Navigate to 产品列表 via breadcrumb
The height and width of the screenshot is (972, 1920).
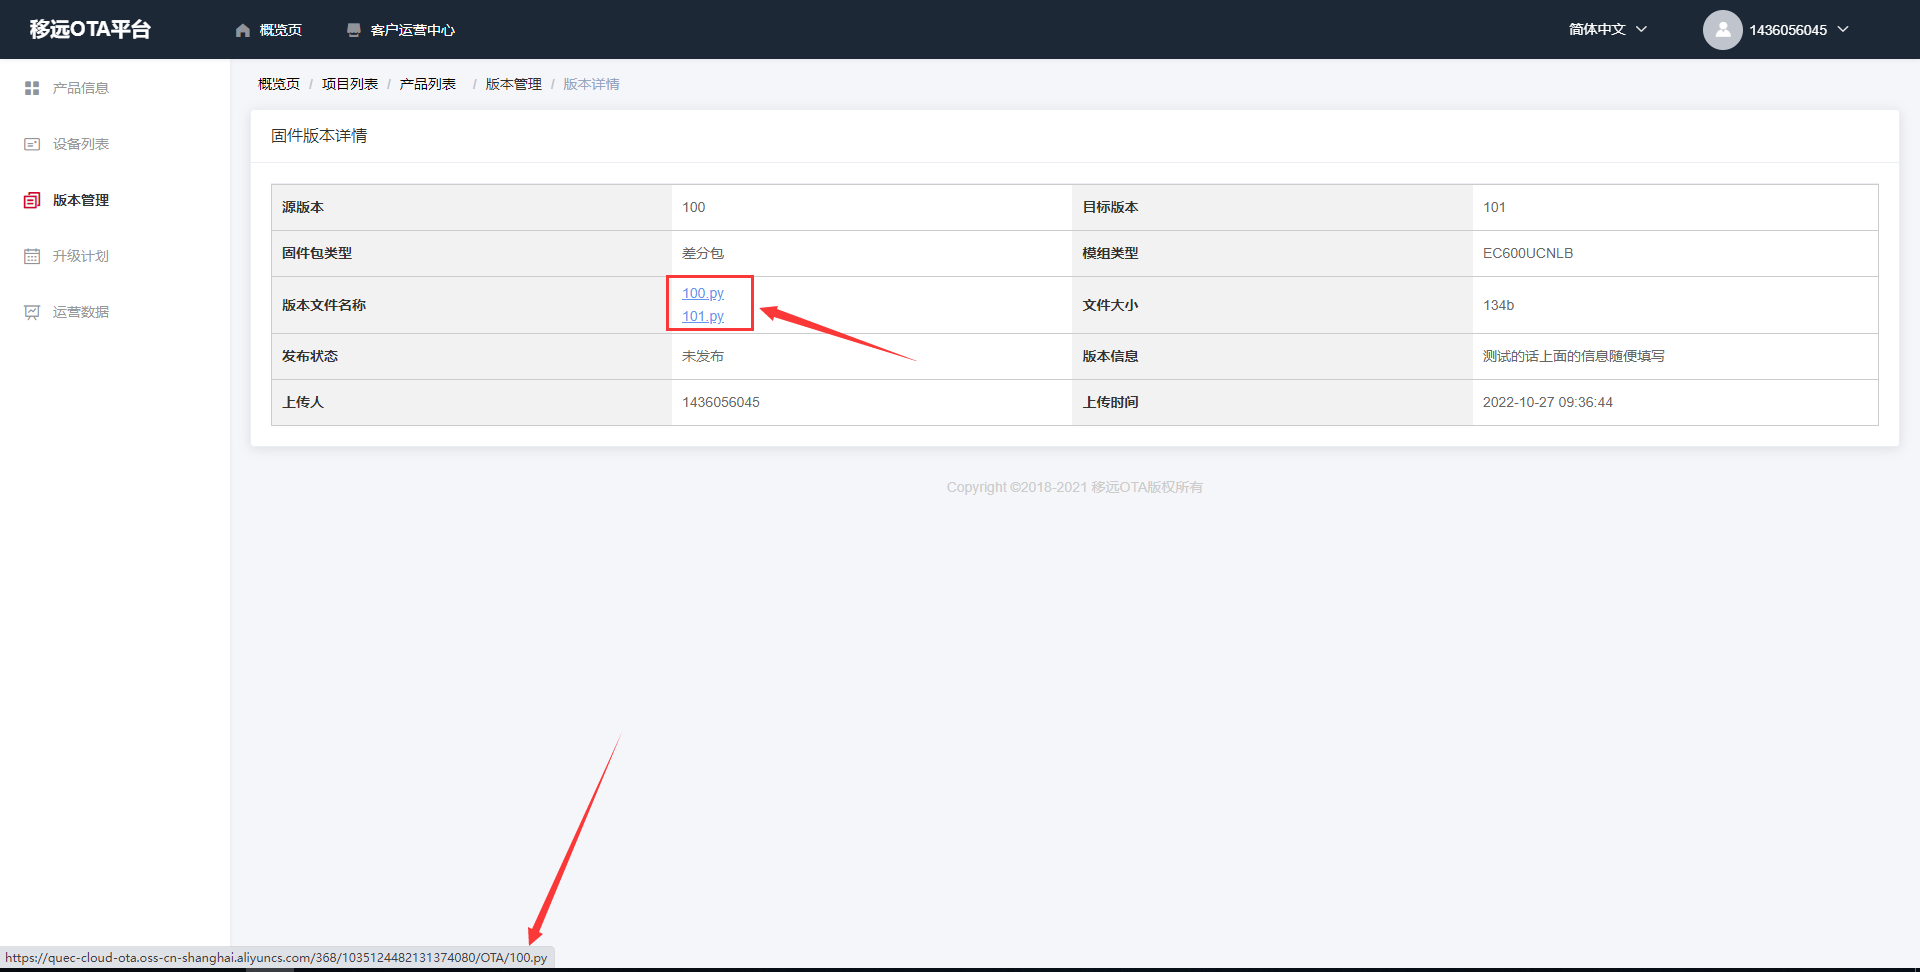coord(427,83)
